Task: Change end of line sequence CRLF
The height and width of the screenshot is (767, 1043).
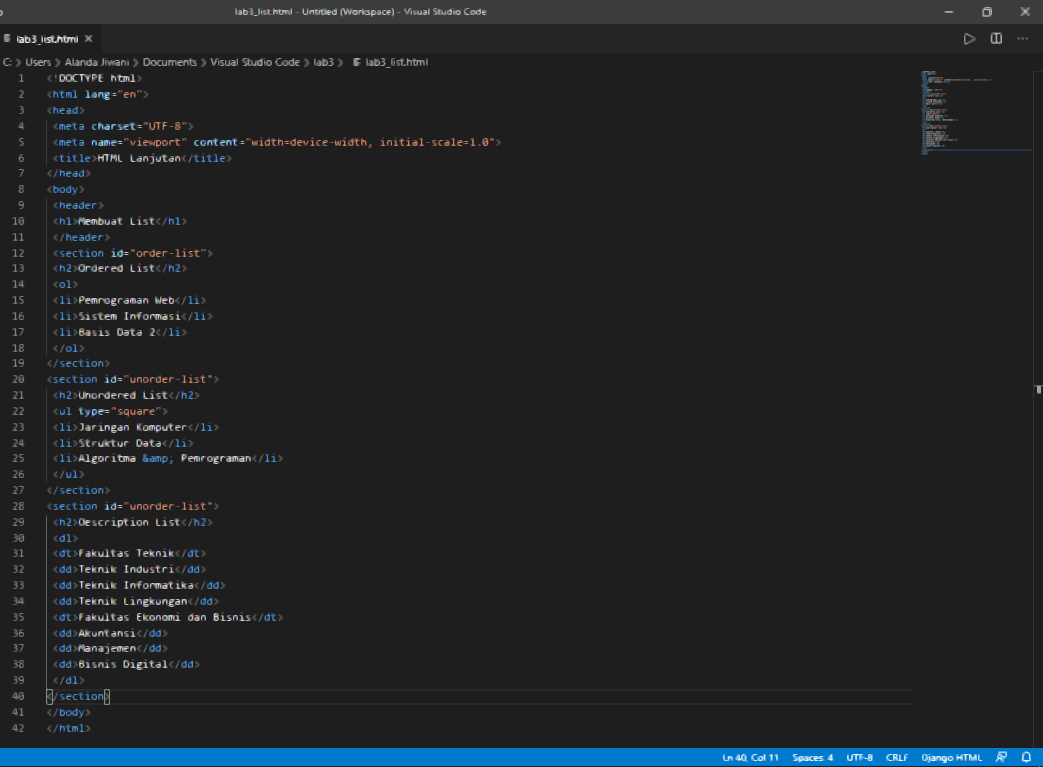Action: click(897, 757)
